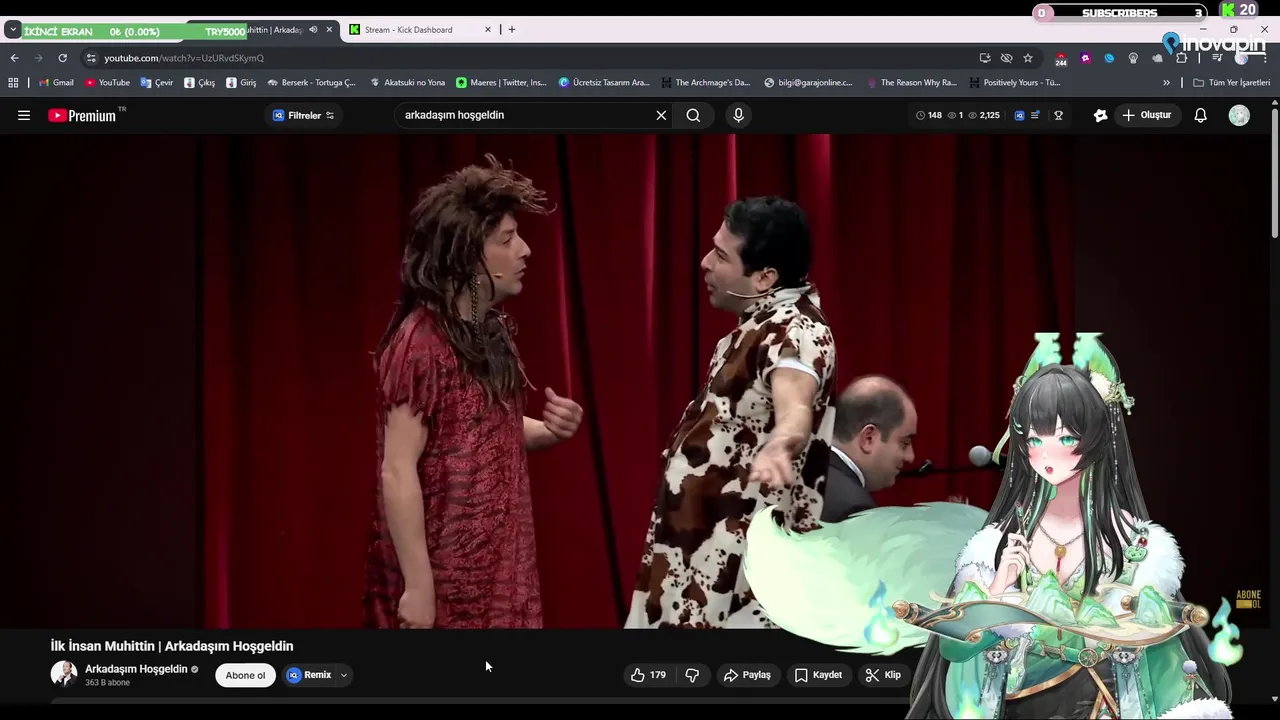Image resolution: width=1280 pixels, height=720 pixels.
Task: Open the notifications bell
Action: (1201, 115)
